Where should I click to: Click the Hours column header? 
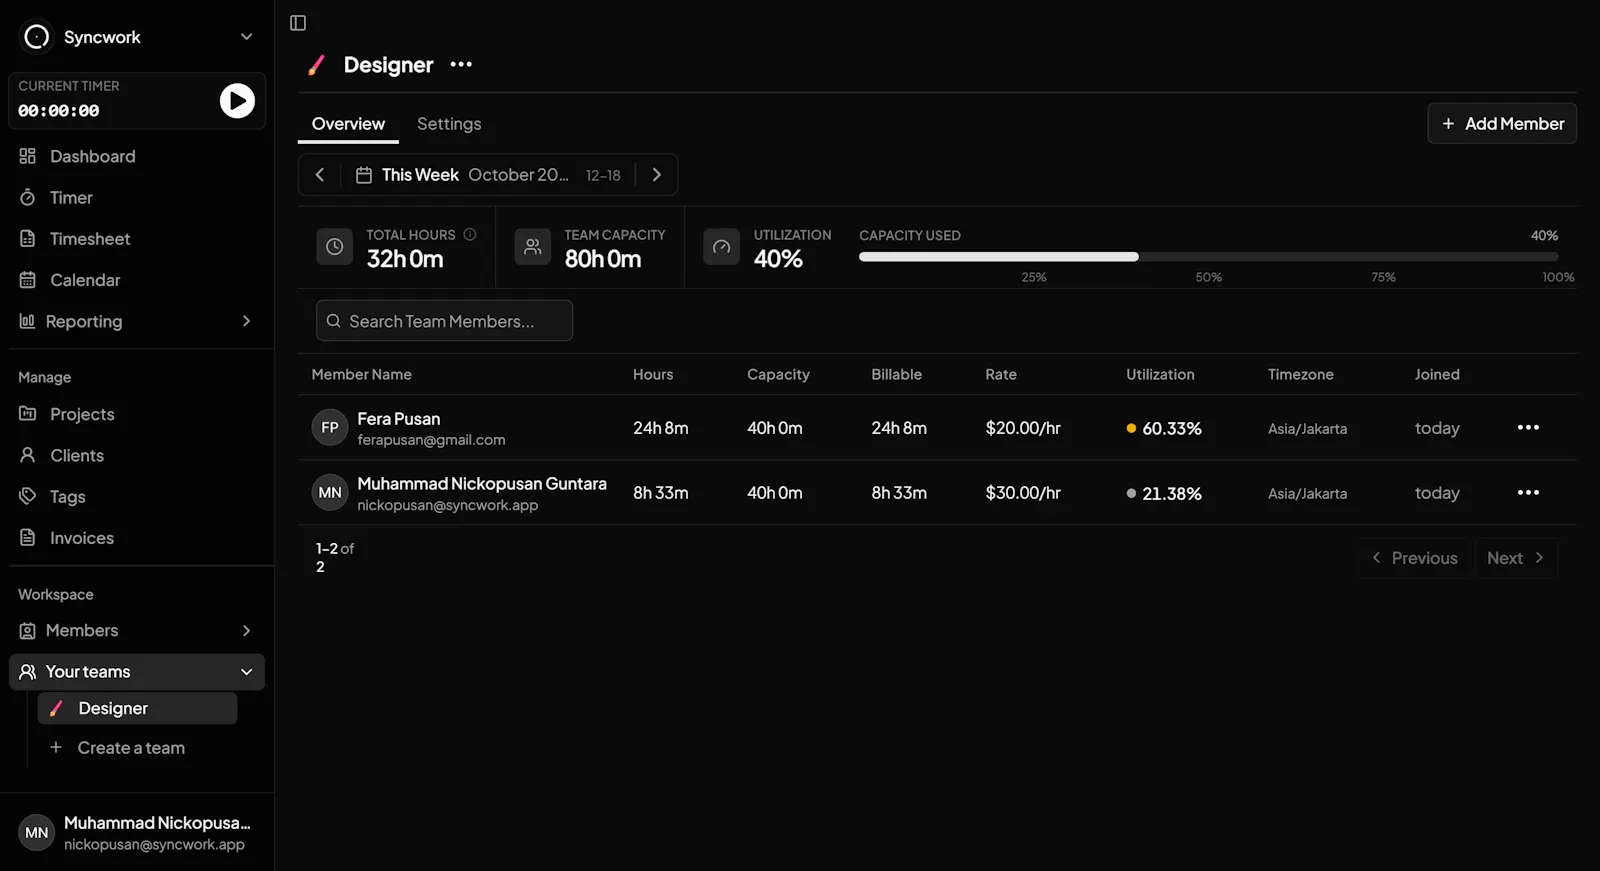653,374
